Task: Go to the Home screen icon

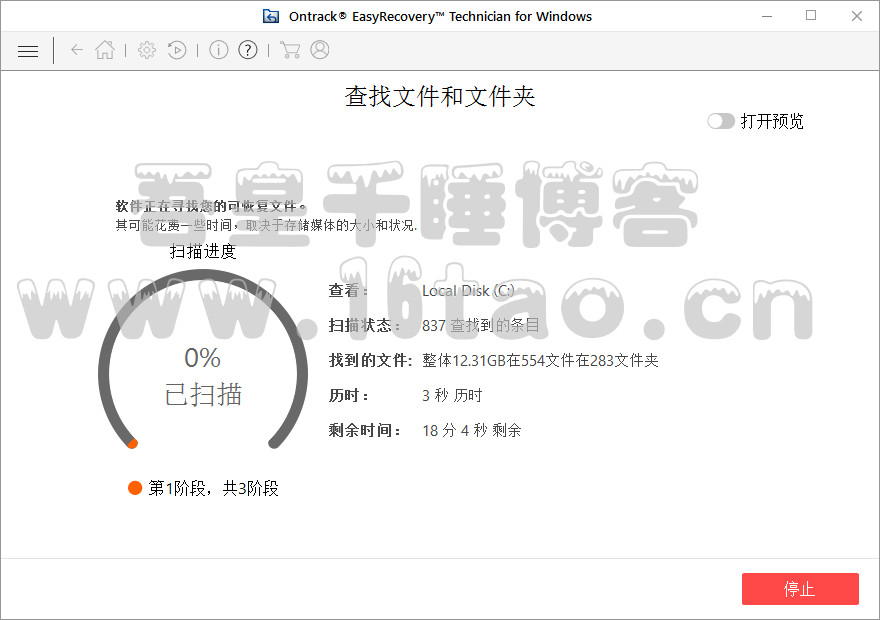Action: click(105, 50)
